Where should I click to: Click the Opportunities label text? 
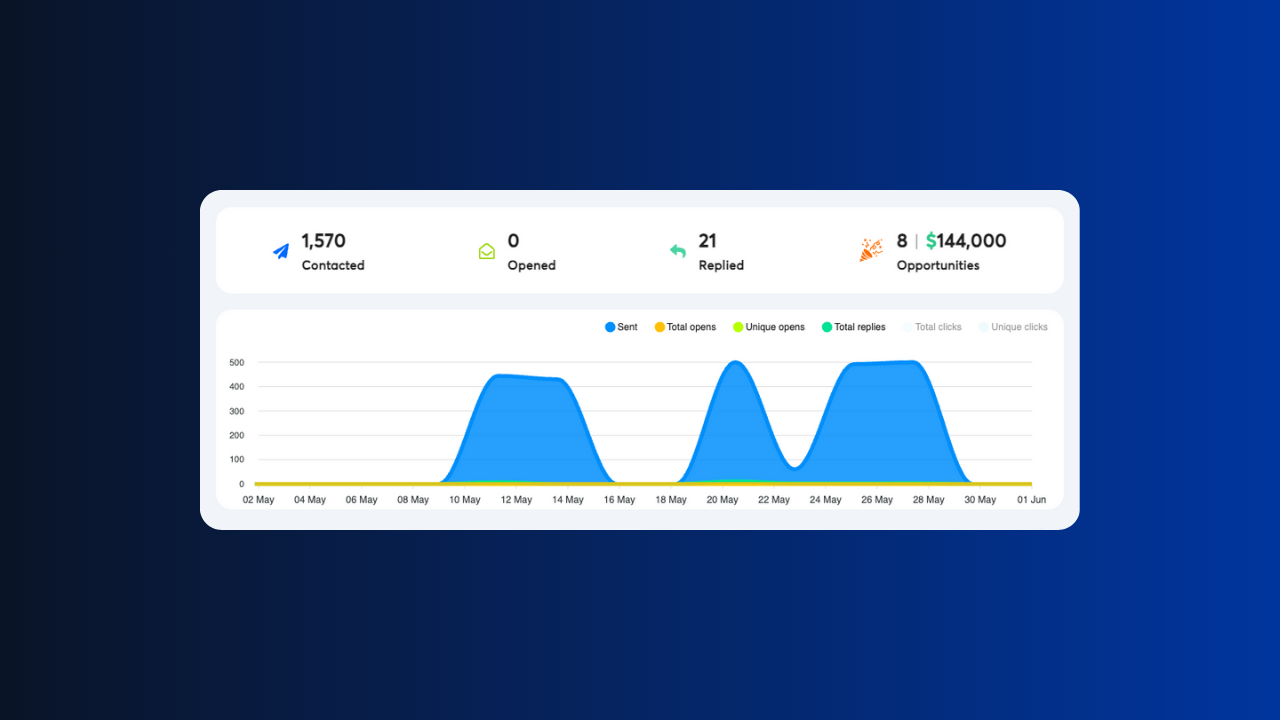click(x=937, y=266)
